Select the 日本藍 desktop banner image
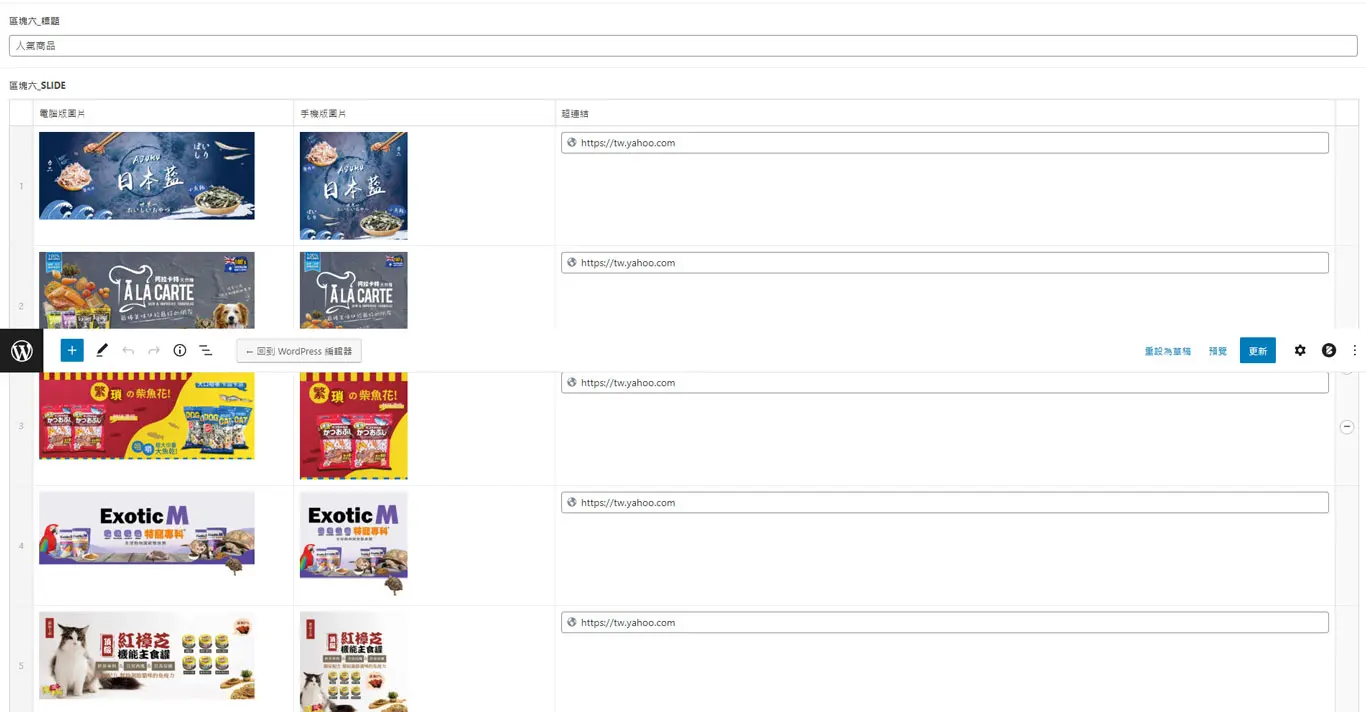 (x=147, y=176)
